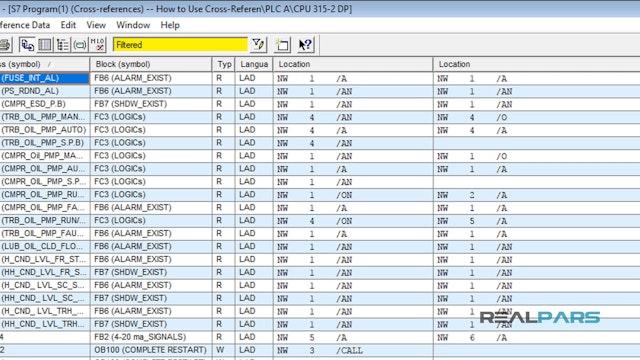Click the Langua column header
Viewport: 640px width, 360px height.
[254, 64]
